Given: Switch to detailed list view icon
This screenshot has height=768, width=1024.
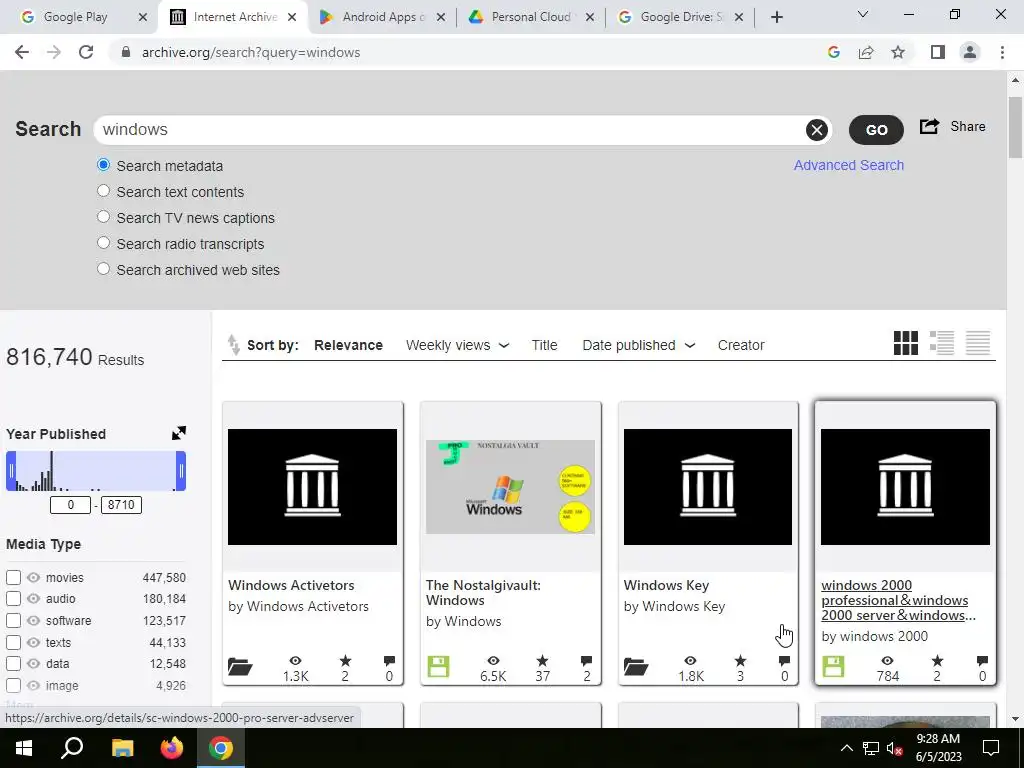Looking at the screenshot, I should point(942,343).
